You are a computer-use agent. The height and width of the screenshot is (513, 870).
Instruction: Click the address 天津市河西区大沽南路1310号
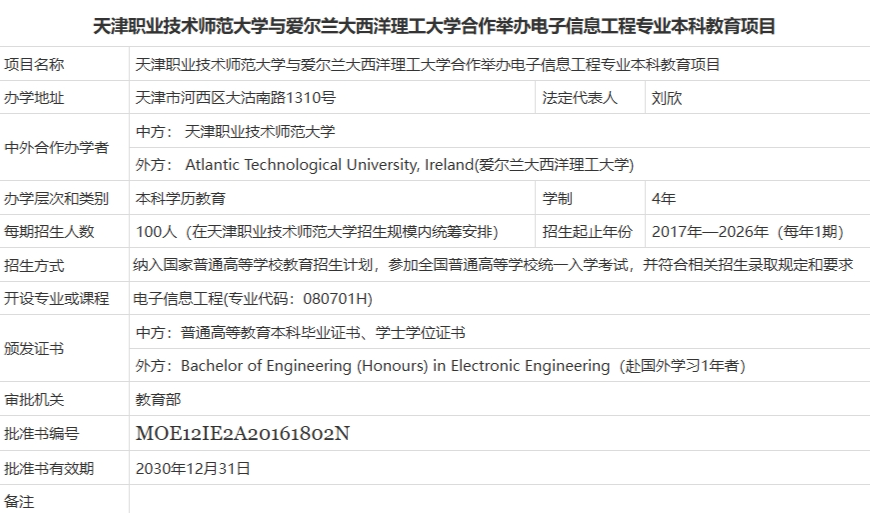tap(235, 98)
